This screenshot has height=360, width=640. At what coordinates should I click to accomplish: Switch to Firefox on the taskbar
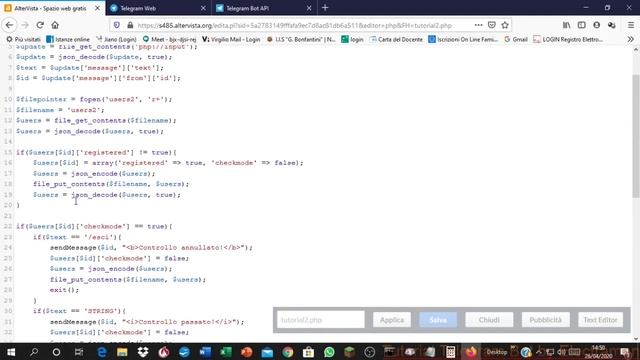pos(471,352)
